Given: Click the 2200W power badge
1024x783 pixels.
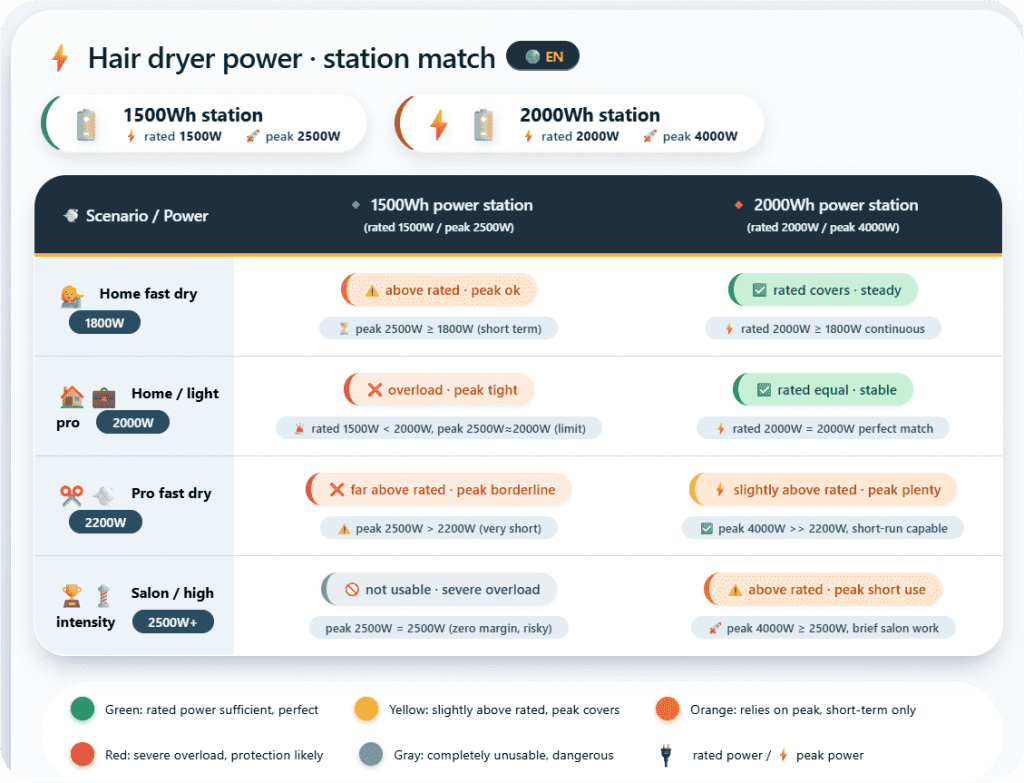Looking at the screenshot, I should 106,522.
